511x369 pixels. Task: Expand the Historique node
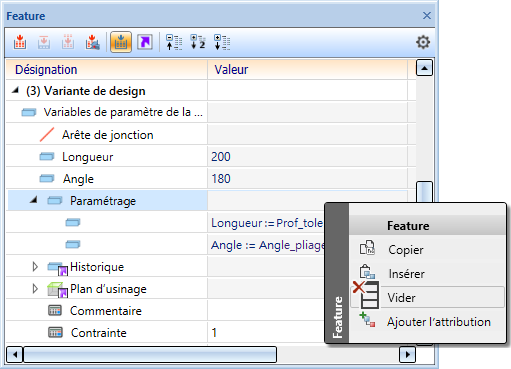(x=35, y=267)
